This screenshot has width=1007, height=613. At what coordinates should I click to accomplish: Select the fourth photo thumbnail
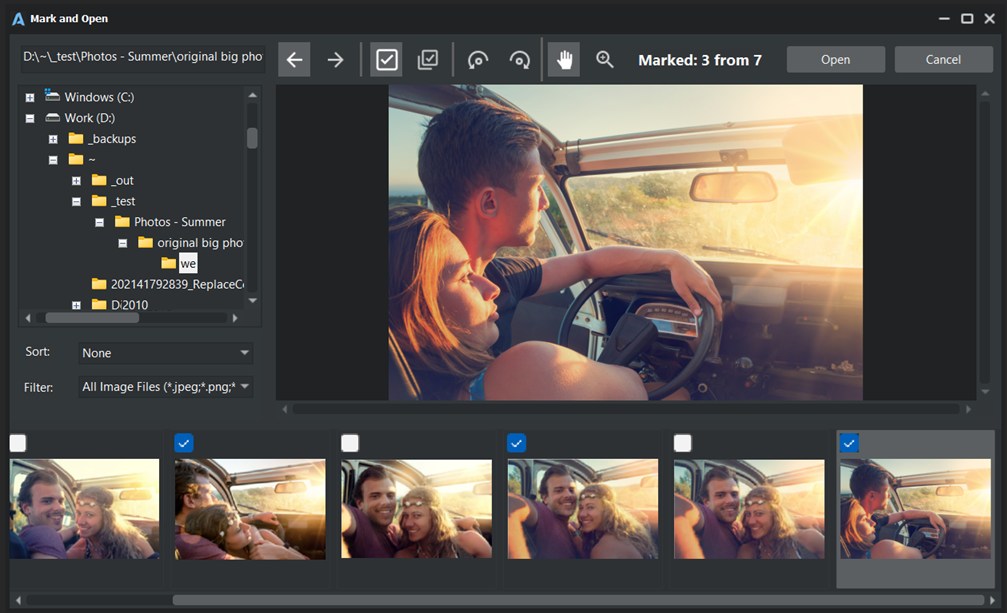[x=582, y=509]
